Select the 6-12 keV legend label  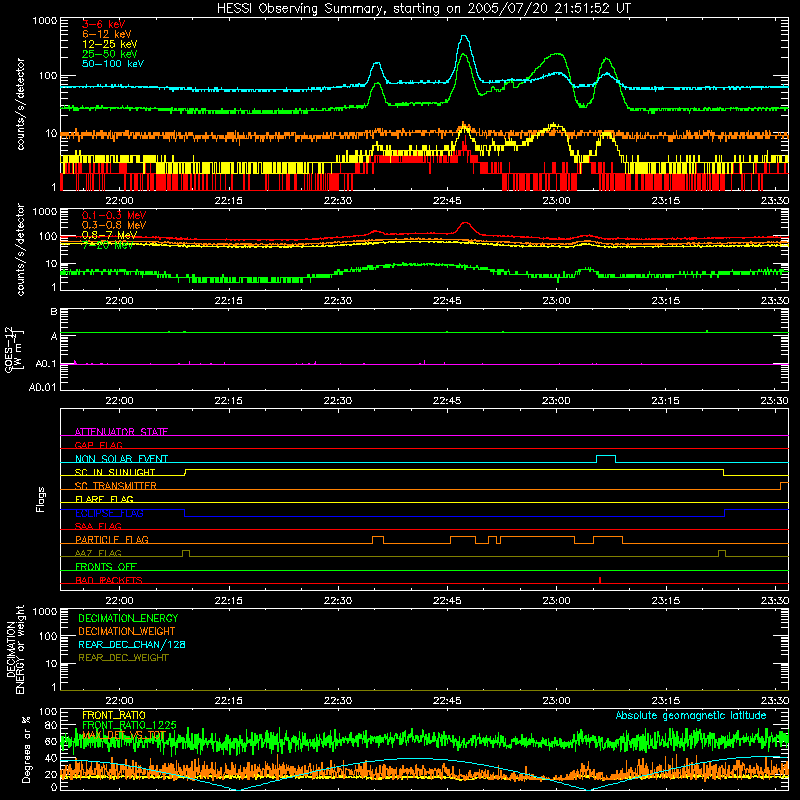click(x=107, y=34)
